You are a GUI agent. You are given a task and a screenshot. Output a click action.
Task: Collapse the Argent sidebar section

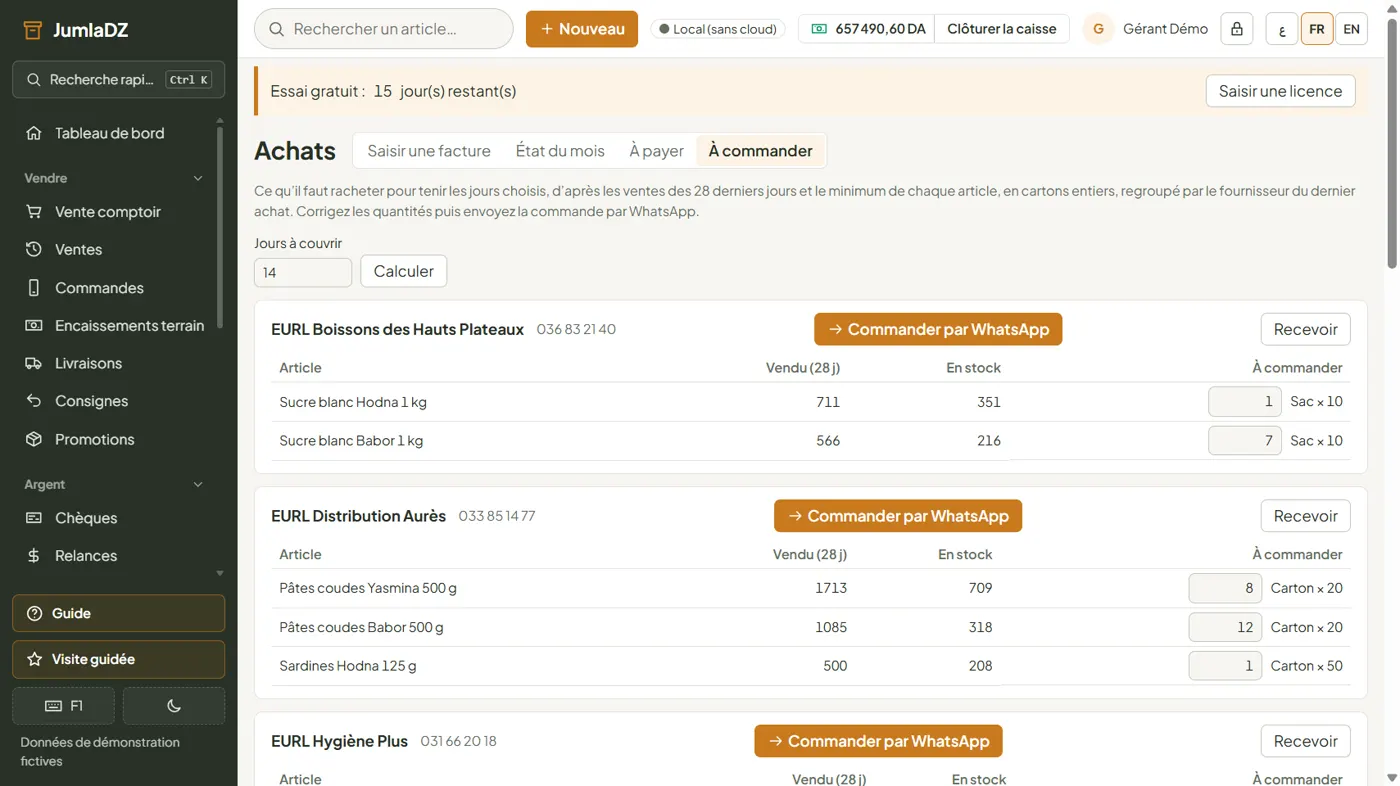pos(198,484)
